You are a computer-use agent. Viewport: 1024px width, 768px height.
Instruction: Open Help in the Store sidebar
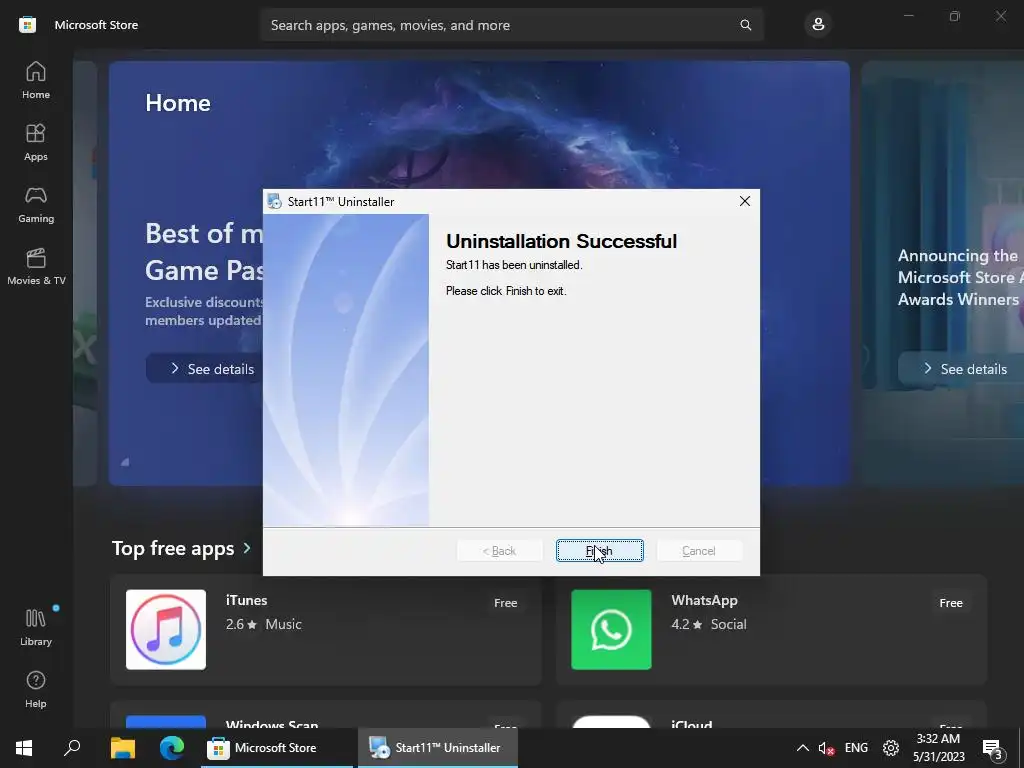[x=36, y=690]
